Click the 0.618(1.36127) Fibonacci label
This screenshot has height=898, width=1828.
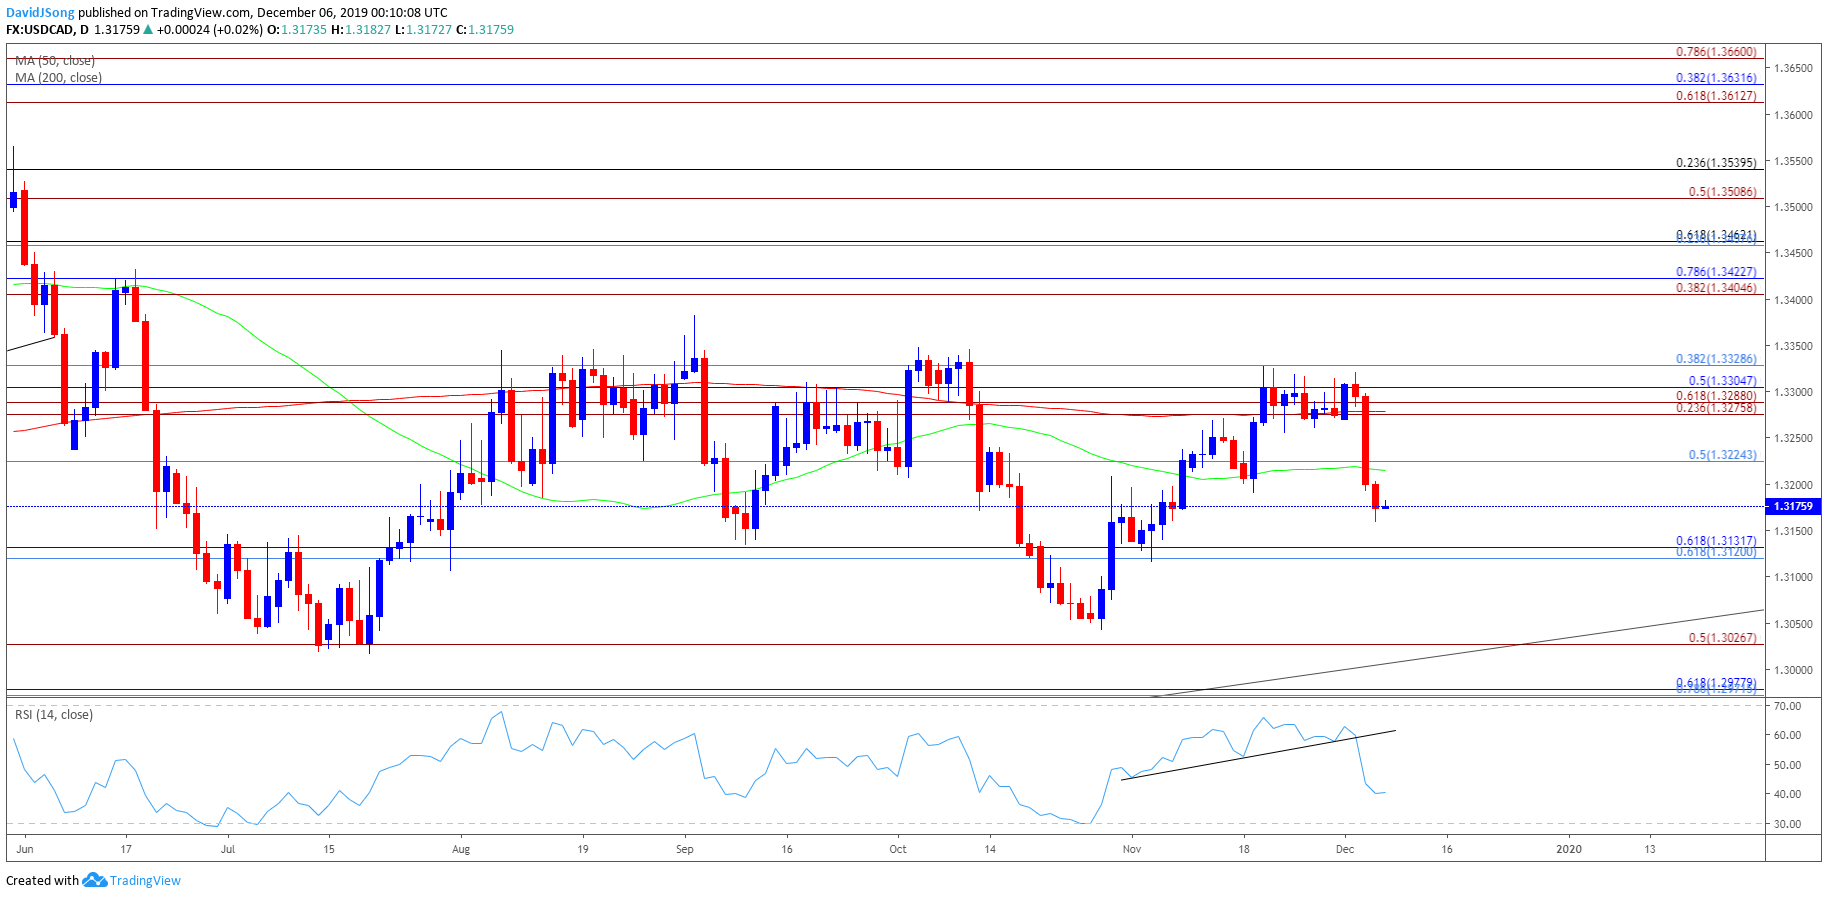(x=1716, y=96)
